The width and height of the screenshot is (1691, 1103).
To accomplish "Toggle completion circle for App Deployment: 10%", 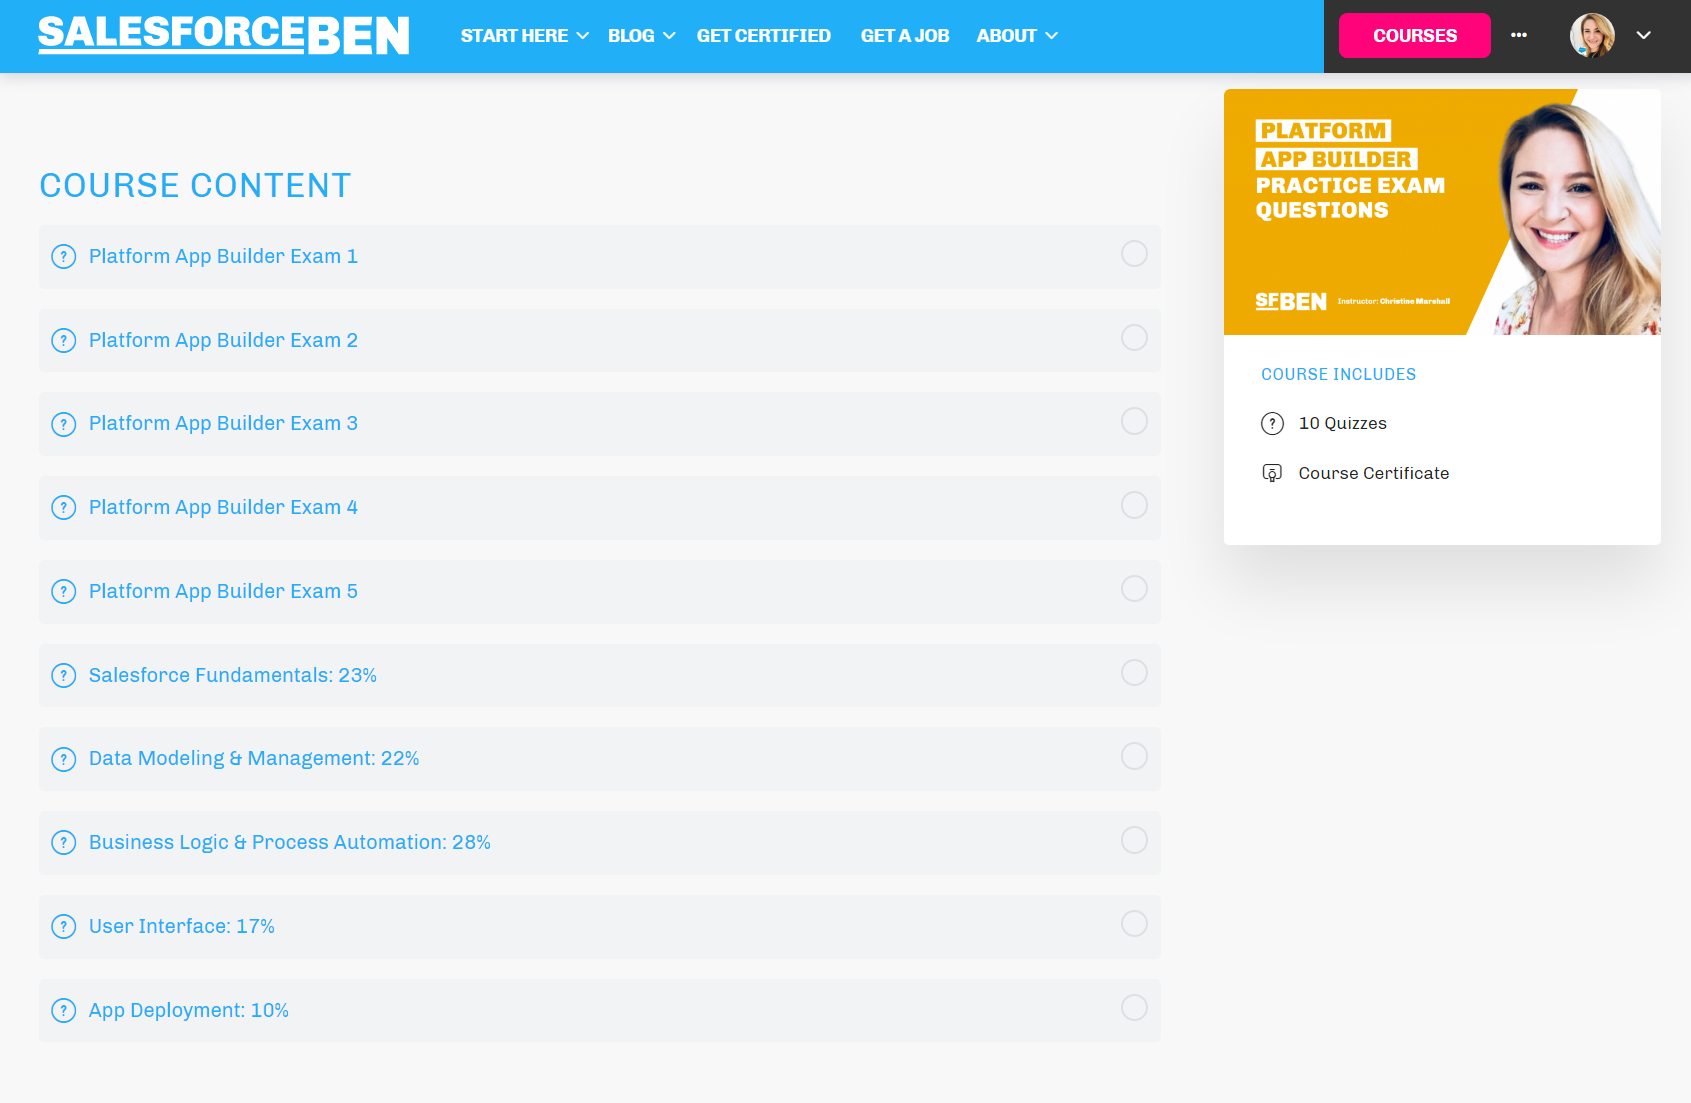I will click(1134, 1008).
